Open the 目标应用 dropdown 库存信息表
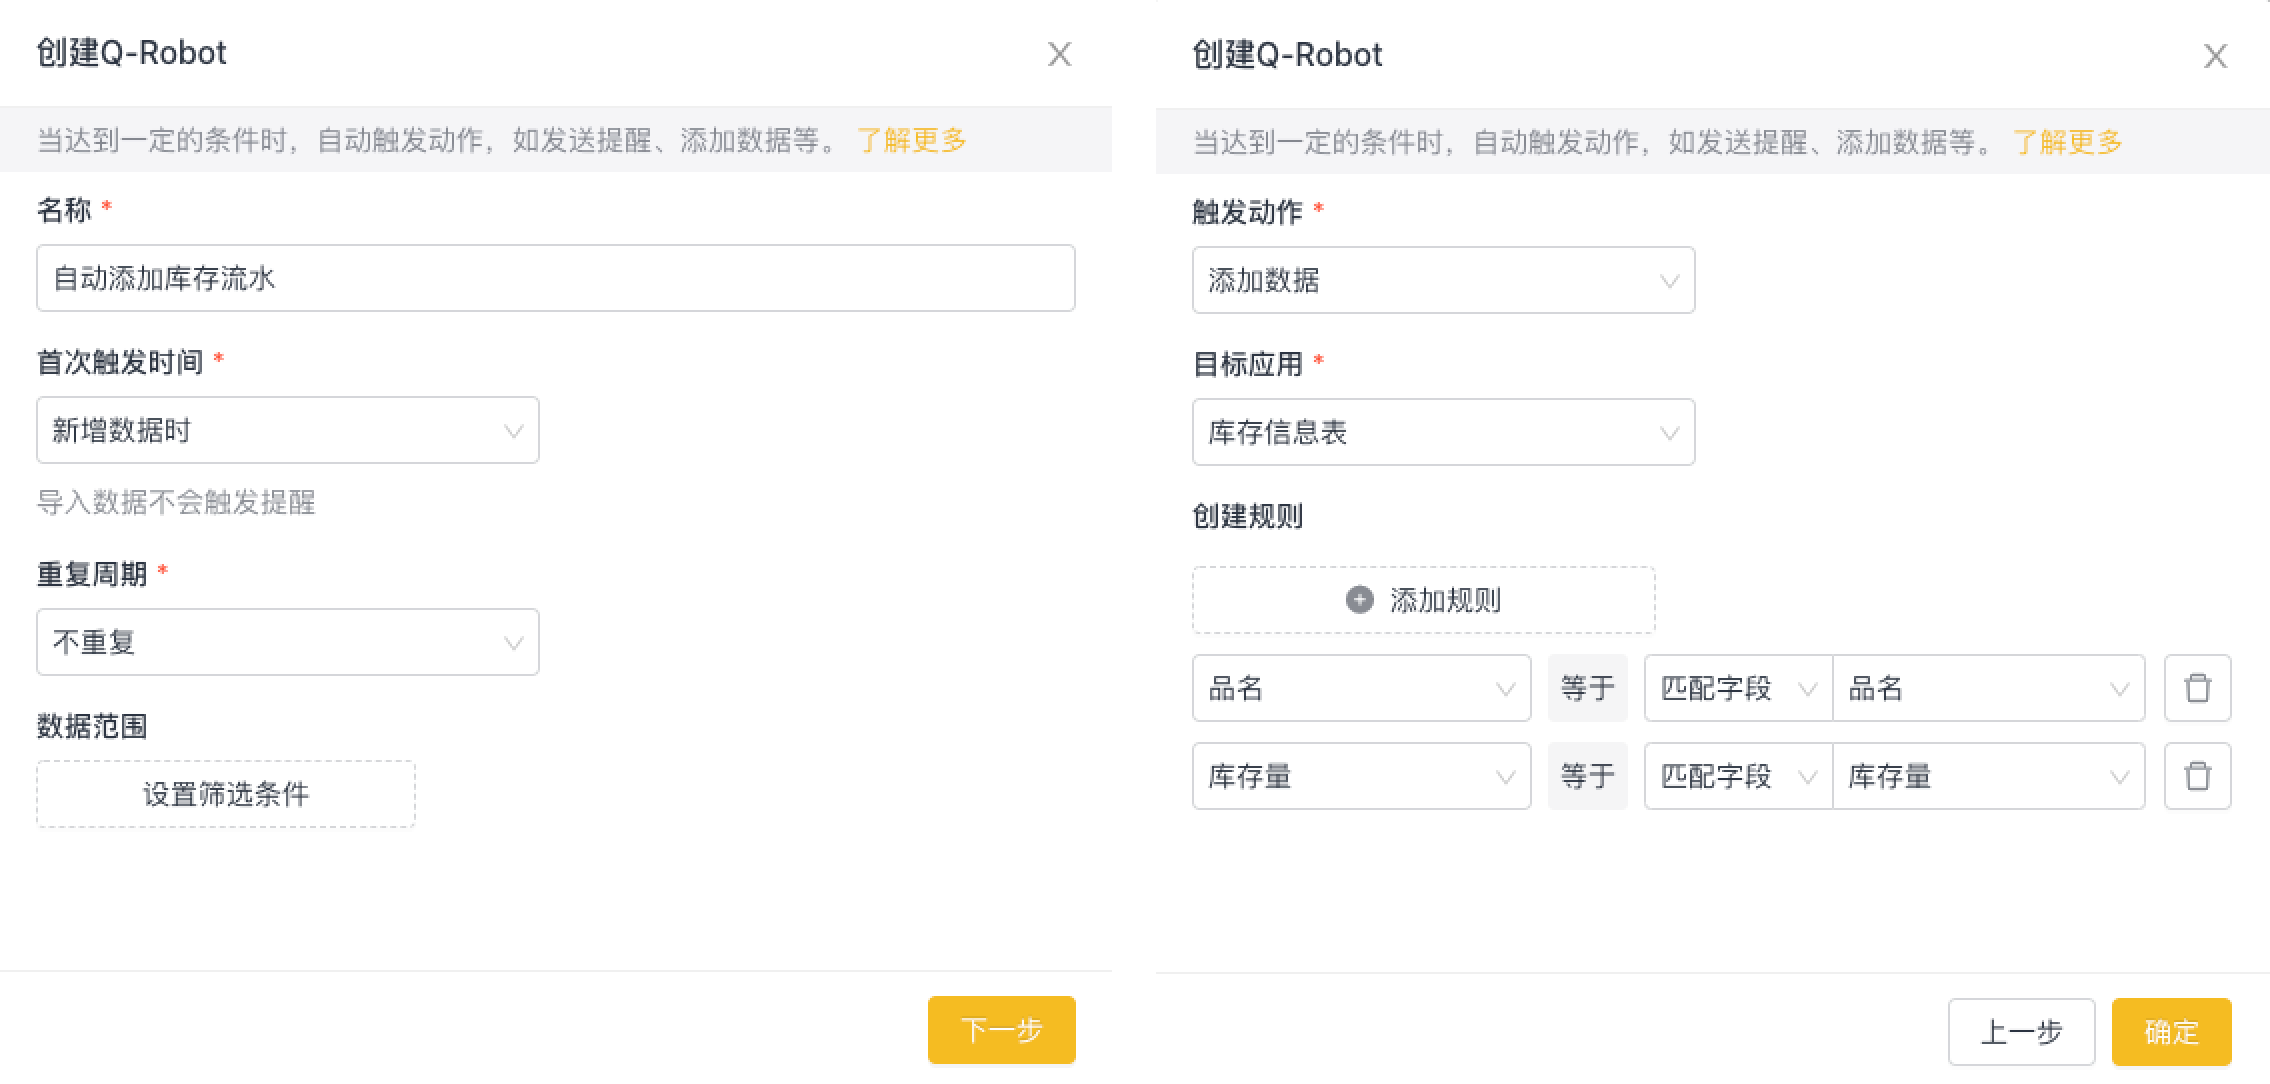 coord(1443,432)
